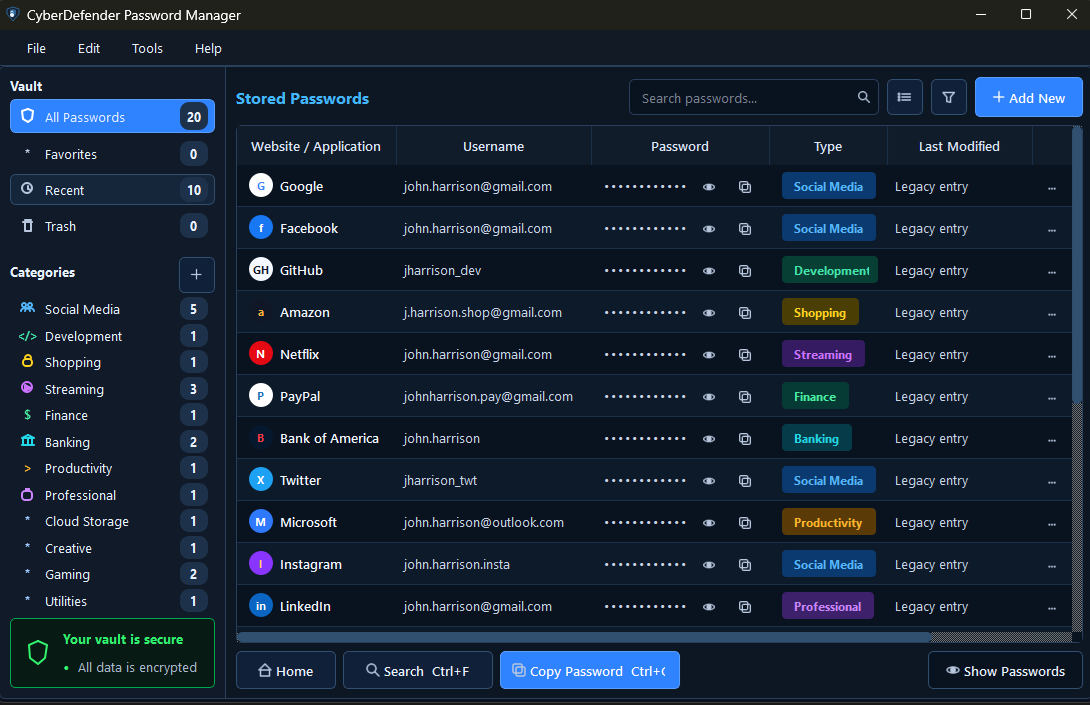
Task: Click the Search Ctrl+F button
Action: (x=418, y=670)
